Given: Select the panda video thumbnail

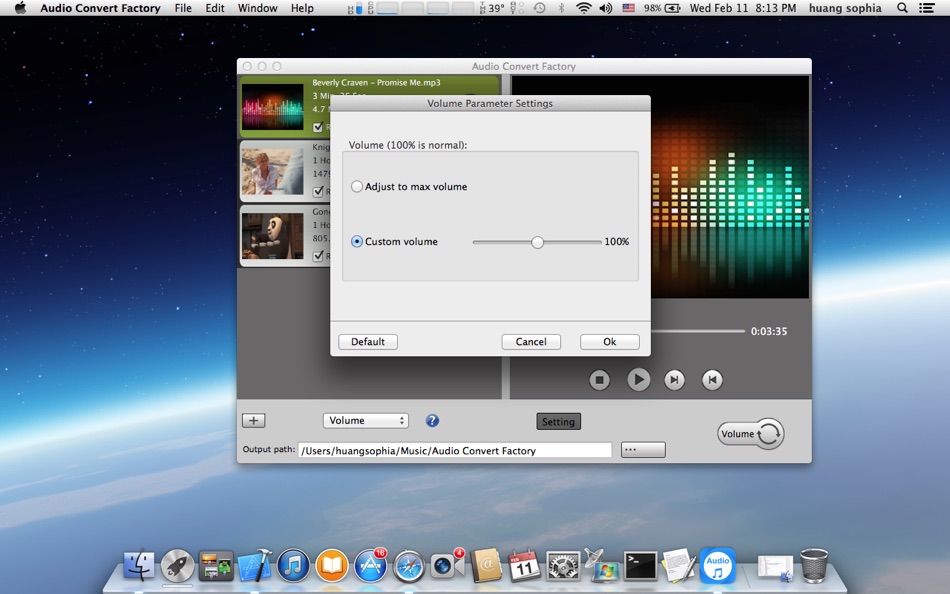Looking at the screenshot, I should pyautogui.click(x=273, y=236).
